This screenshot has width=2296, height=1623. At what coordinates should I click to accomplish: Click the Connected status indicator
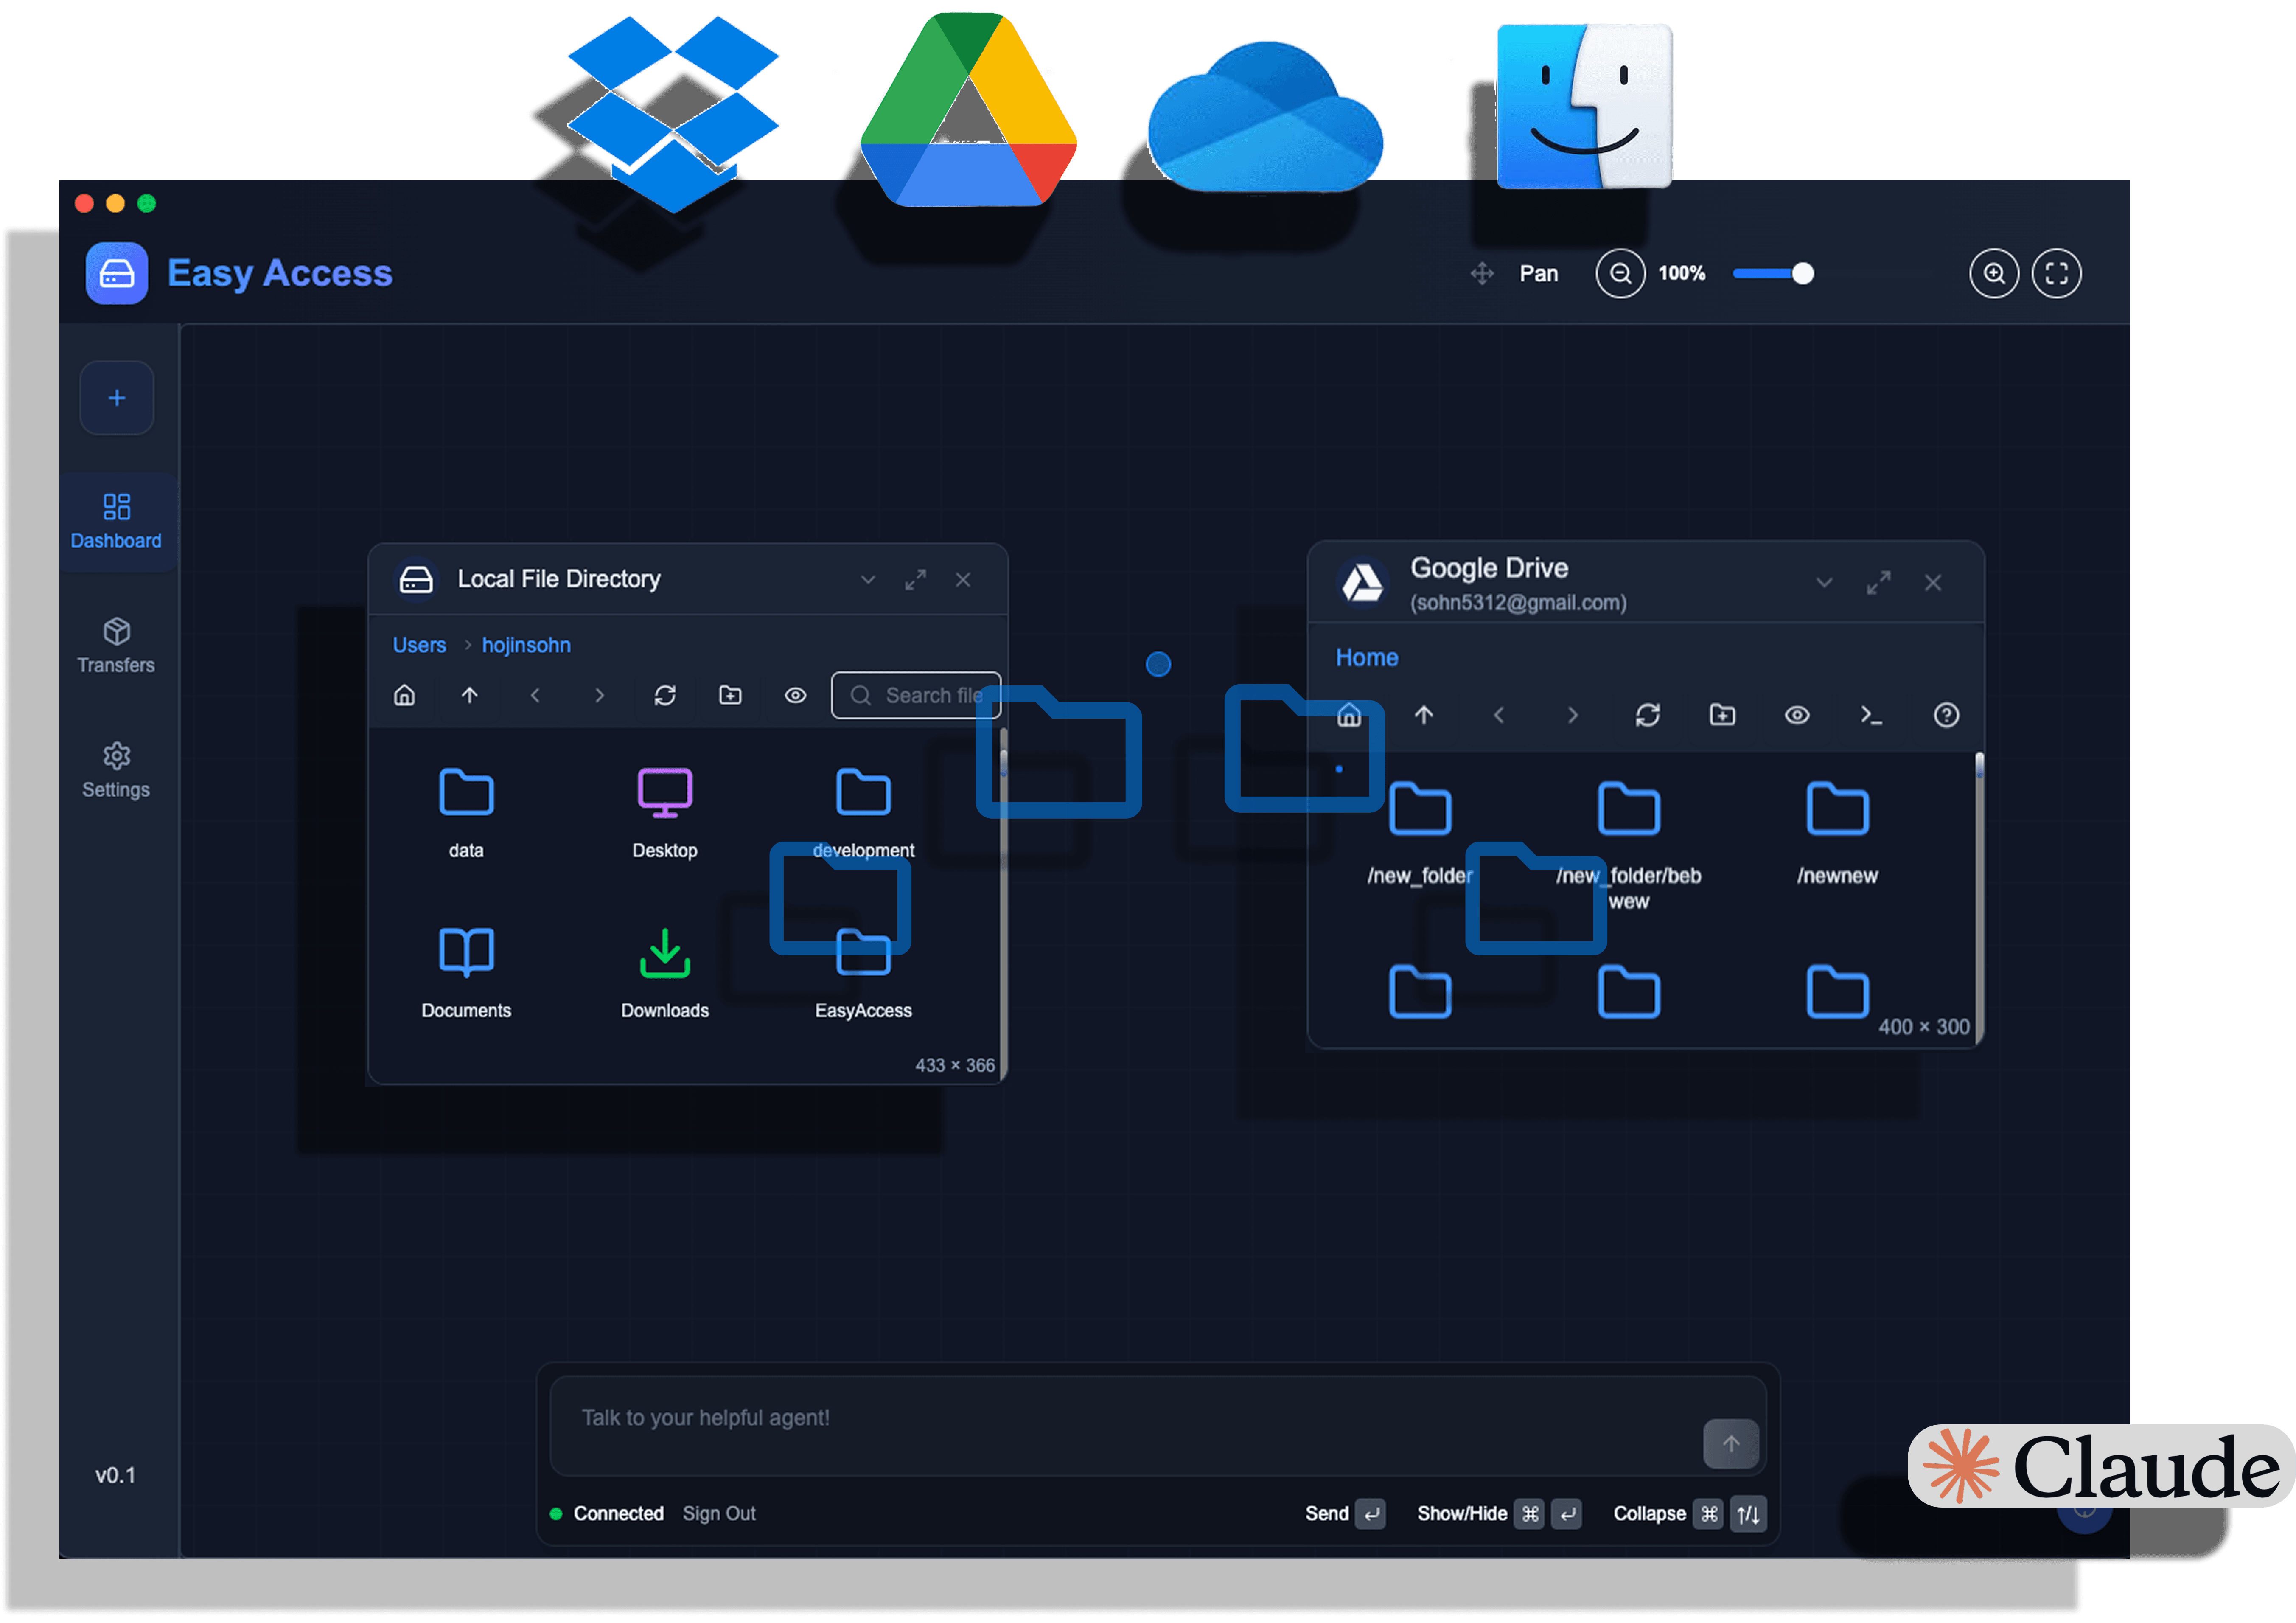pyautogui.click(x=607, y=1514)
